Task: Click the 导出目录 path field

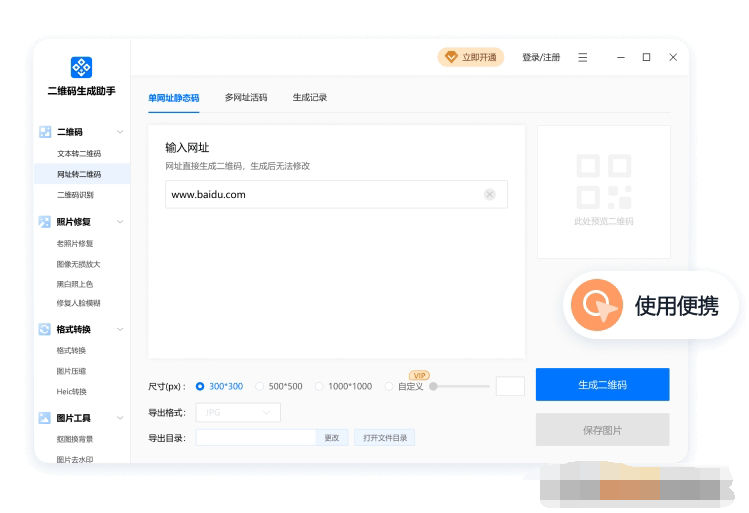Action: (256, 438)
